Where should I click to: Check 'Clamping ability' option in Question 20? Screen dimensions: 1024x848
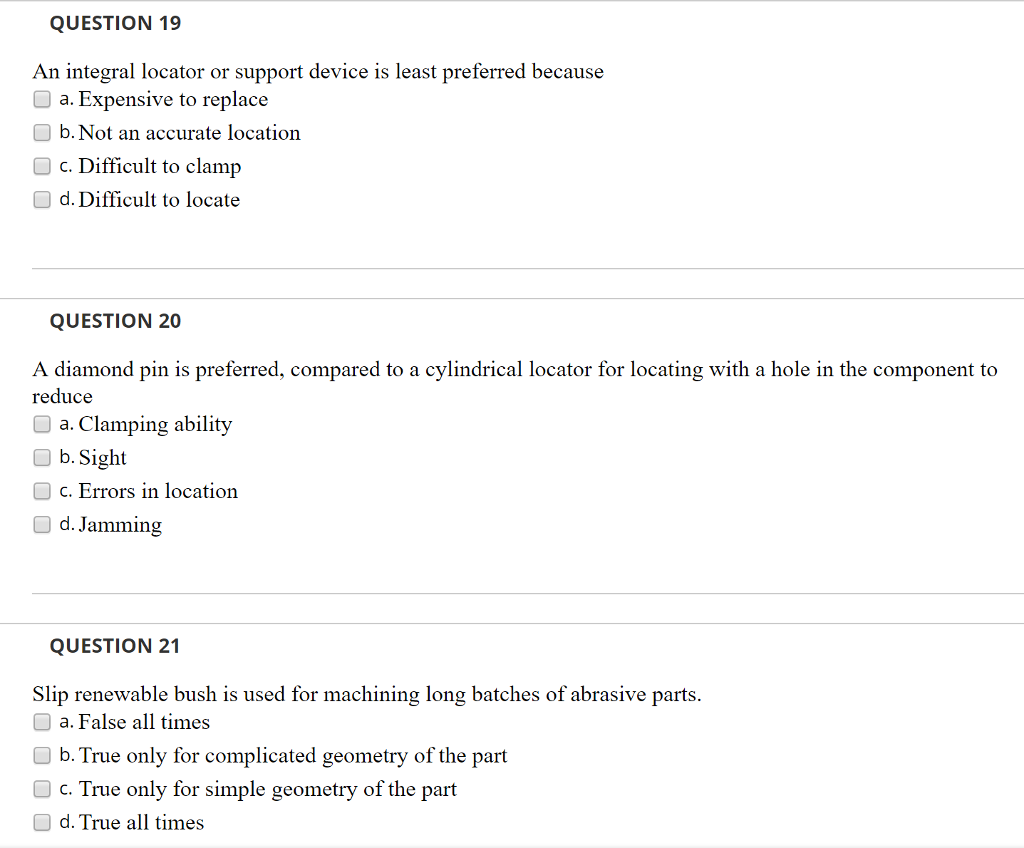pyautogui.click(x=41, y=424)
